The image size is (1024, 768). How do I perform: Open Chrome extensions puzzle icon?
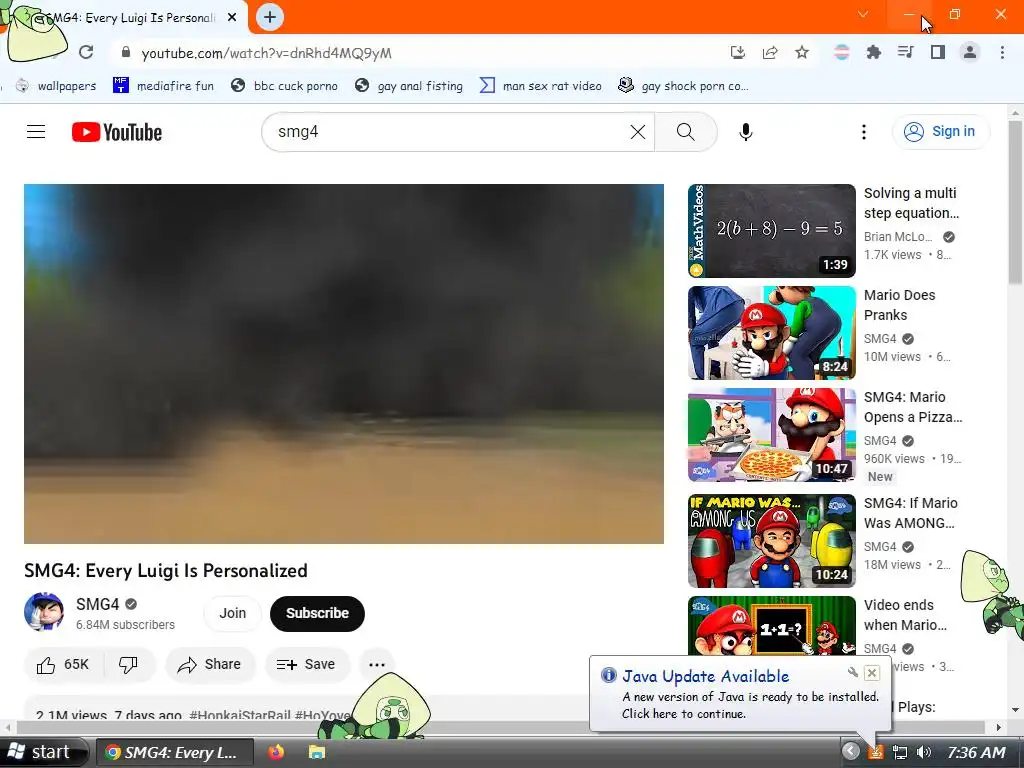[x=874, y=53]
